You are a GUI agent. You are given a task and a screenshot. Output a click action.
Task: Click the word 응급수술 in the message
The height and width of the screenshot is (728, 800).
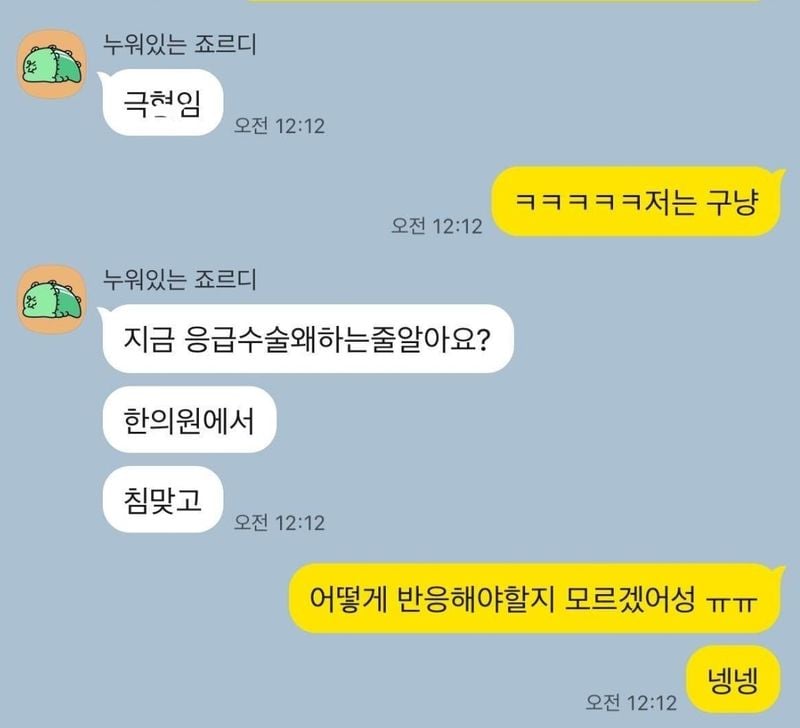[236, 339]
